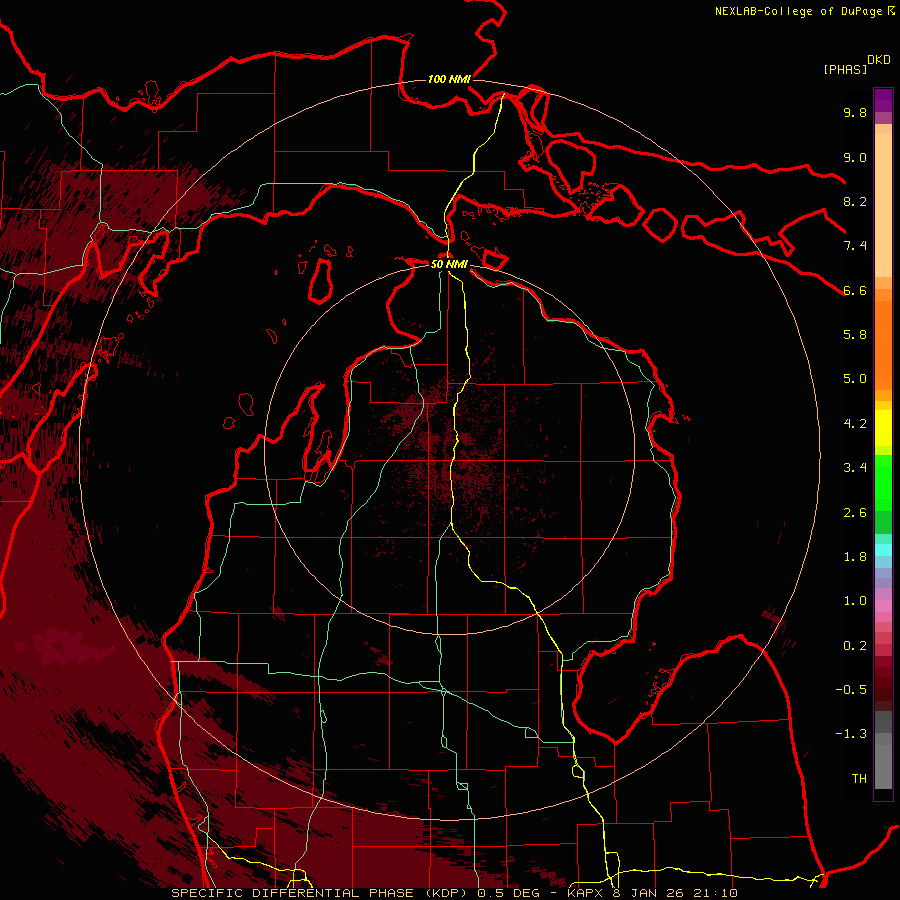
Task: Click the 50 NMI range ring label
Action: coord(449,264)
